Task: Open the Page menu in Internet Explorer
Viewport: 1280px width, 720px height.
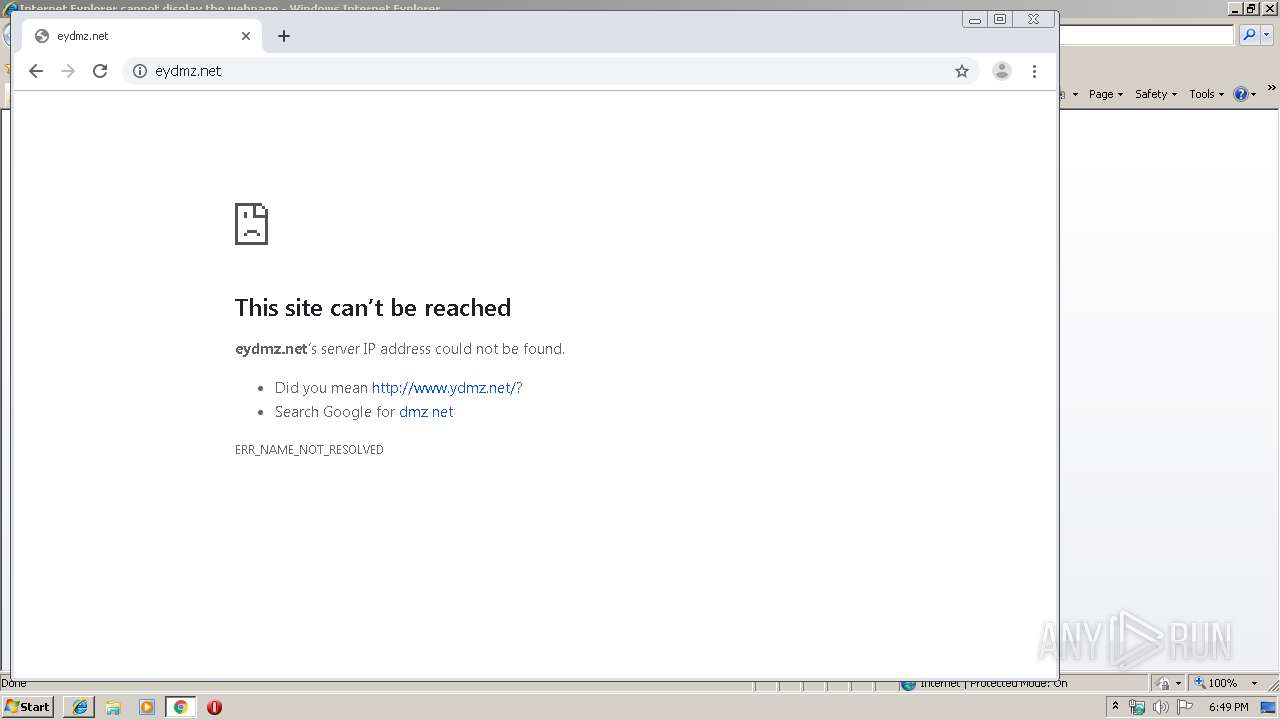Action: pyautogui.click(x=1105, y=94)
